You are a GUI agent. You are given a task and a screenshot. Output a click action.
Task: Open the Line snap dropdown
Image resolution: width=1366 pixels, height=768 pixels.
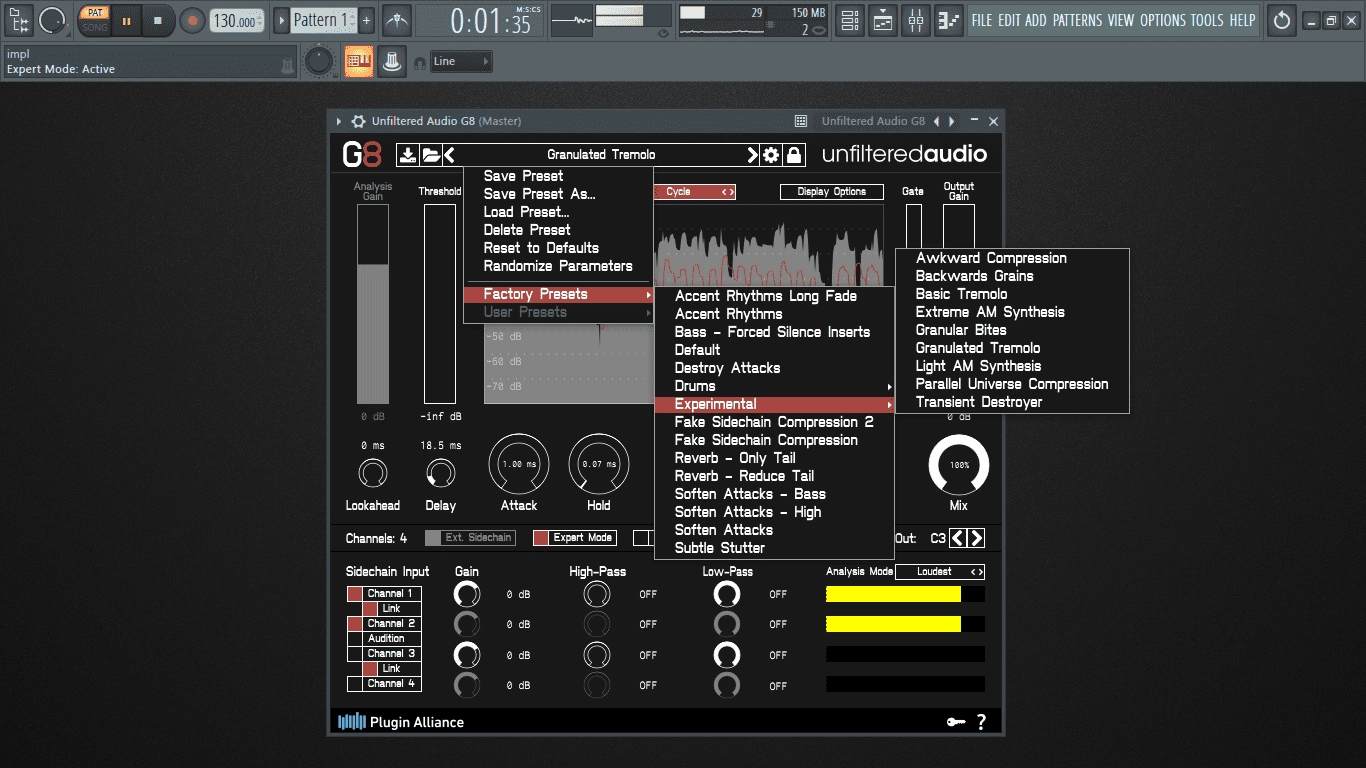pos(461,62)
